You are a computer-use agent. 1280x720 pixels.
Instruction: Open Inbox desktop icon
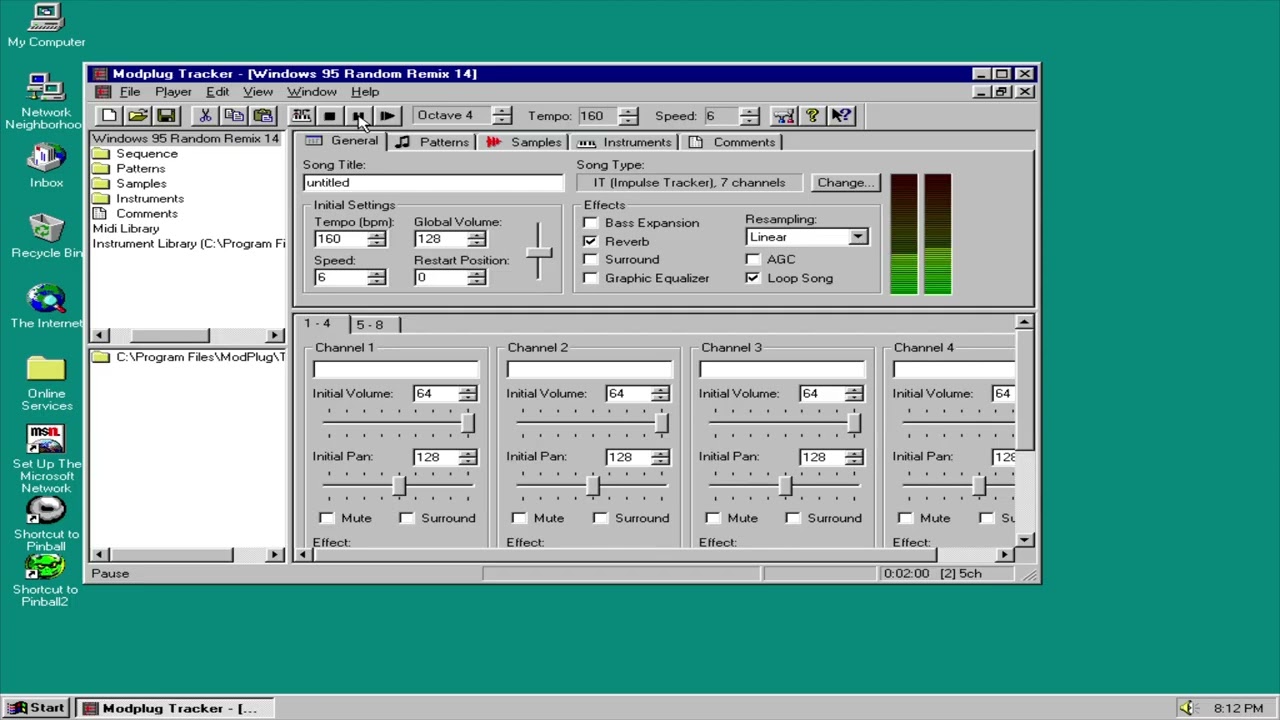[x=46, y=166]
